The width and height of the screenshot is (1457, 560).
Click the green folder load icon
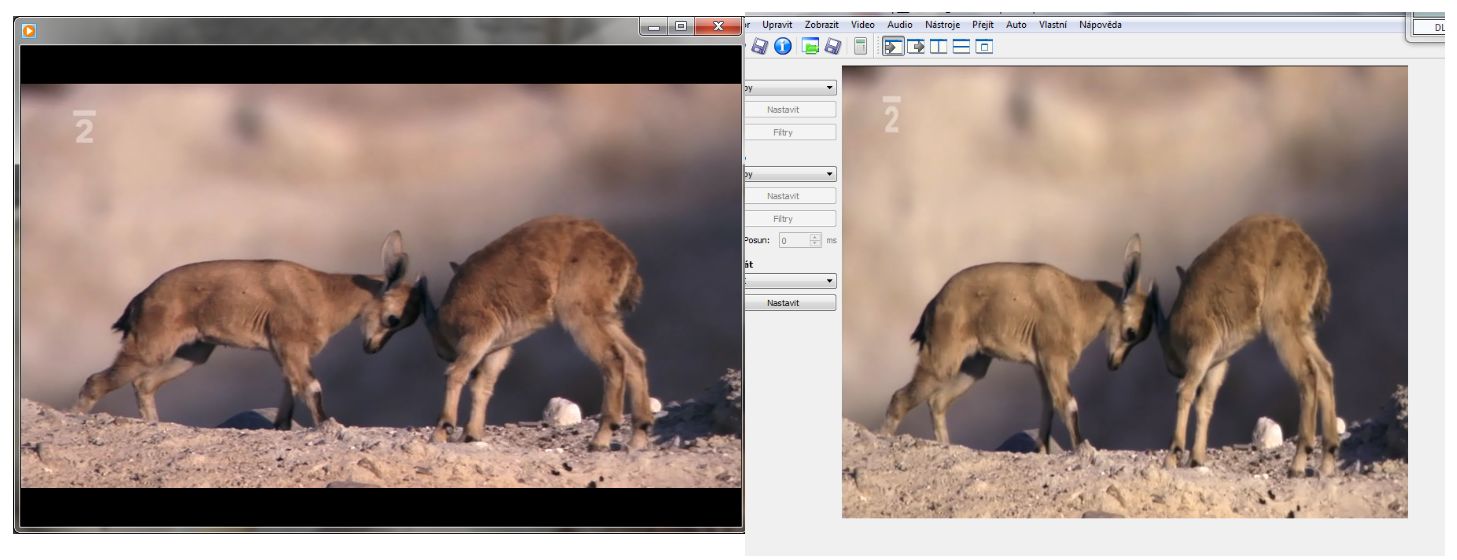coord(810,46)
